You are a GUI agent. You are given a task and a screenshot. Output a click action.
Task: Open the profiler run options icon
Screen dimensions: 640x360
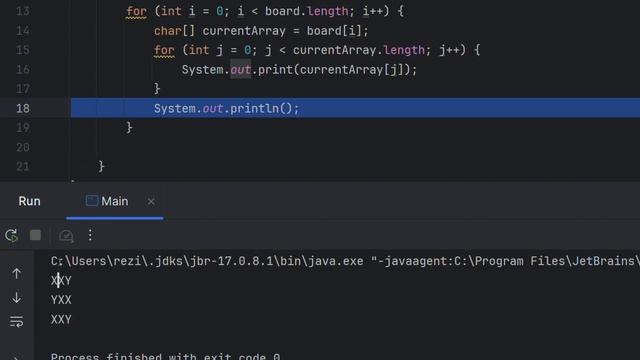click(x=66, y=236)
